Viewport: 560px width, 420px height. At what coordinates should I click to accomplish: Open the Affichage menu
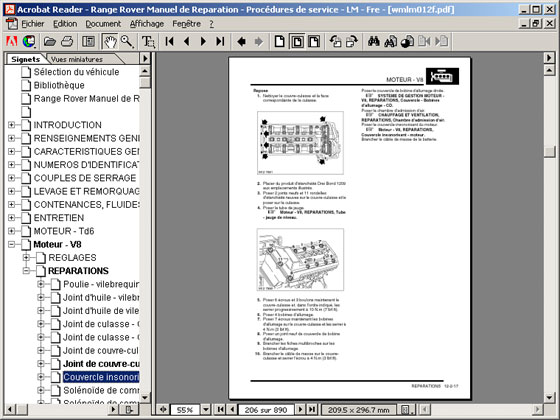[147, 24]
